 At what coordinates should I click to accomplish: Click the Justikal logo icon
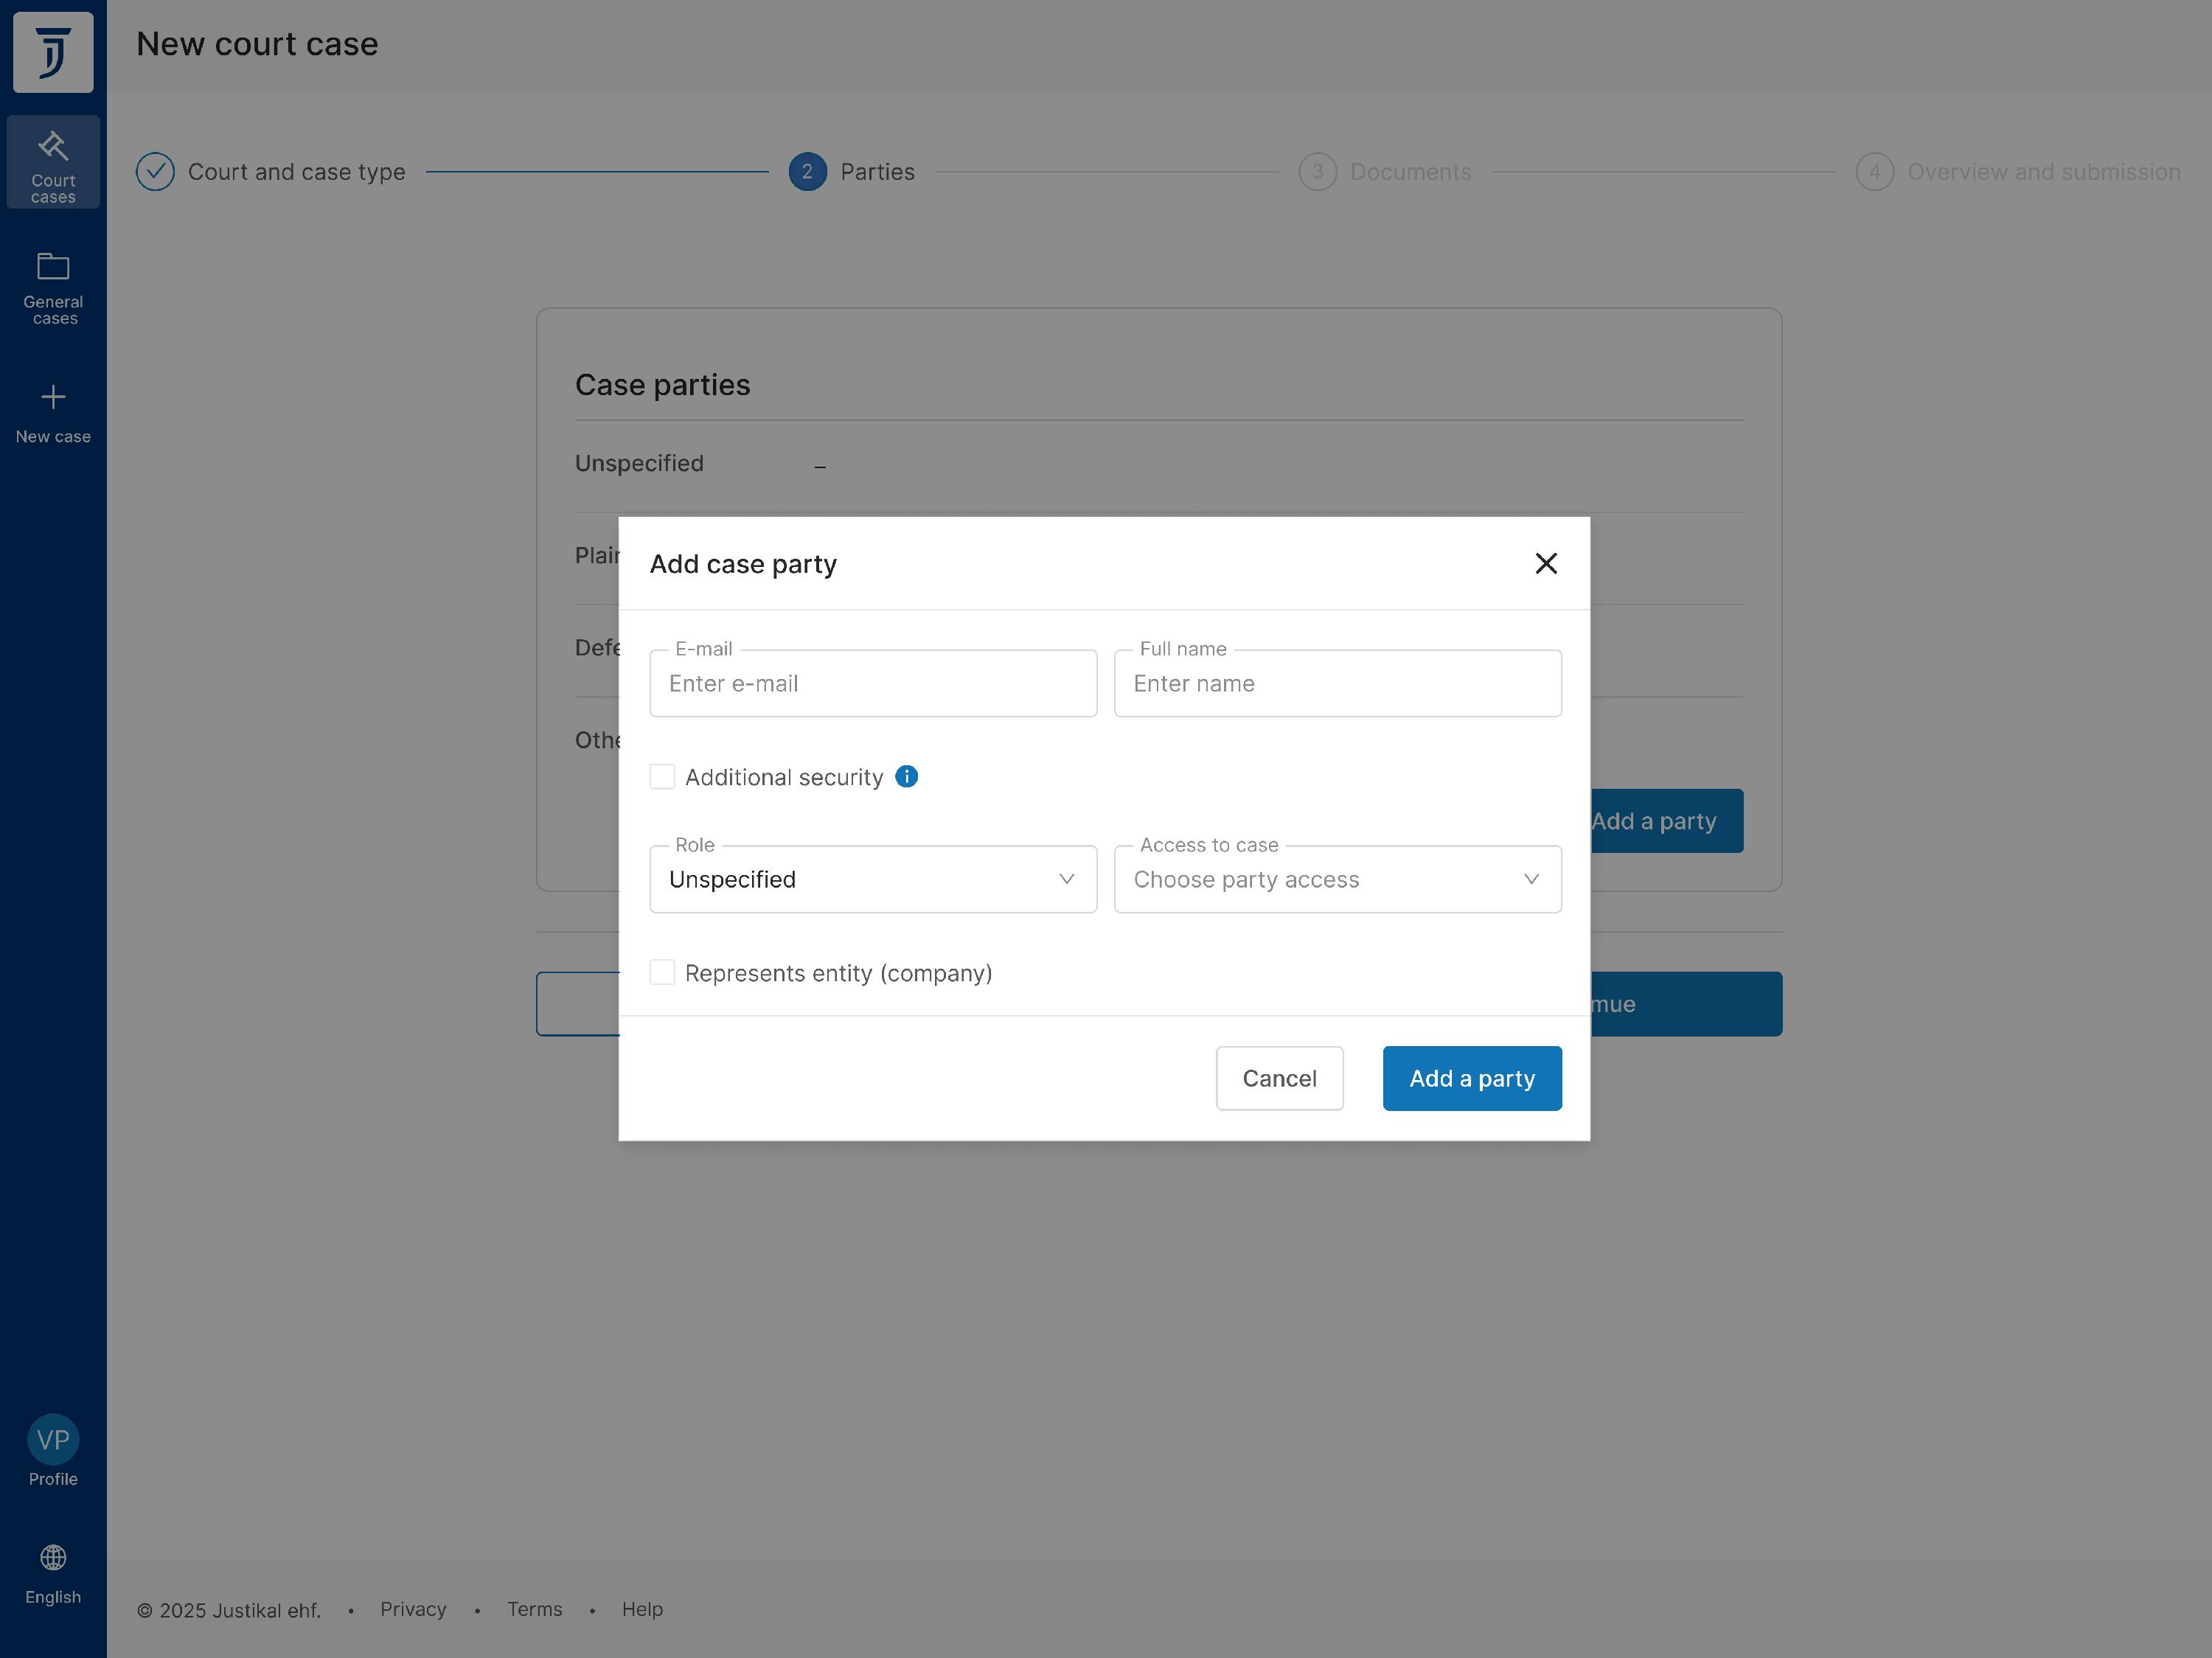[53, 52]
